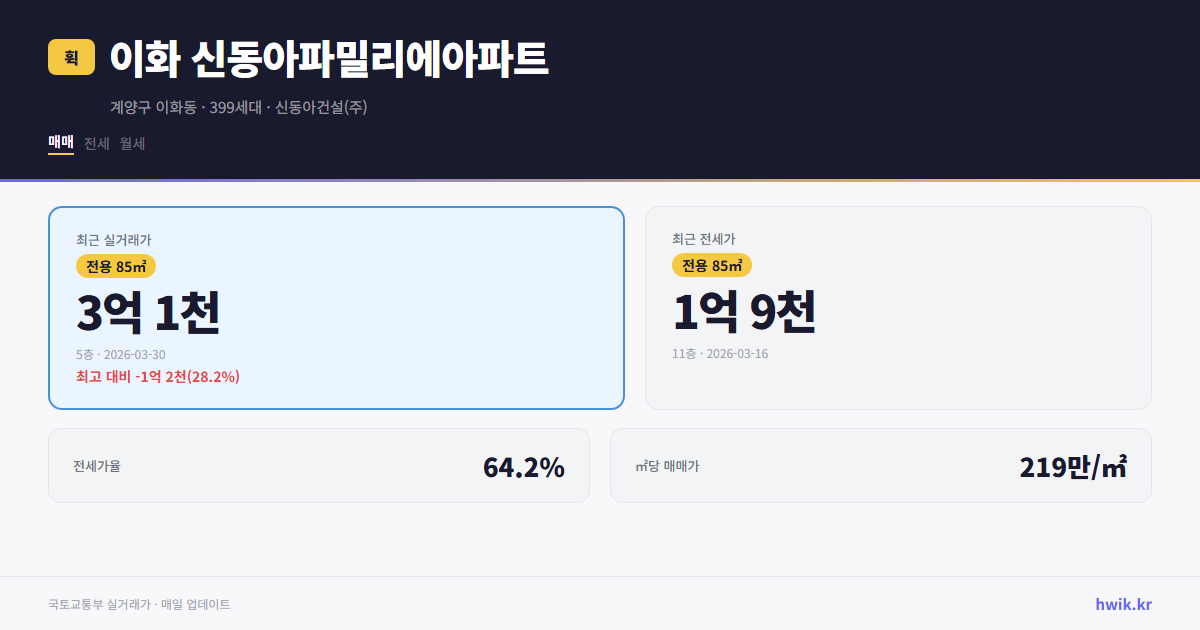Click the 1억 9천 jeonse price
Screen dimensions: 1200x630
[x=744, y=312]
